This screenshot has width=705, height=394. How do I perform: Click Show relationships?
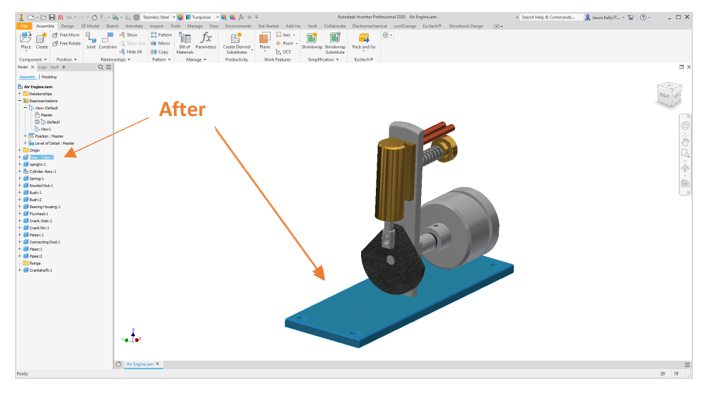(128, 35)
